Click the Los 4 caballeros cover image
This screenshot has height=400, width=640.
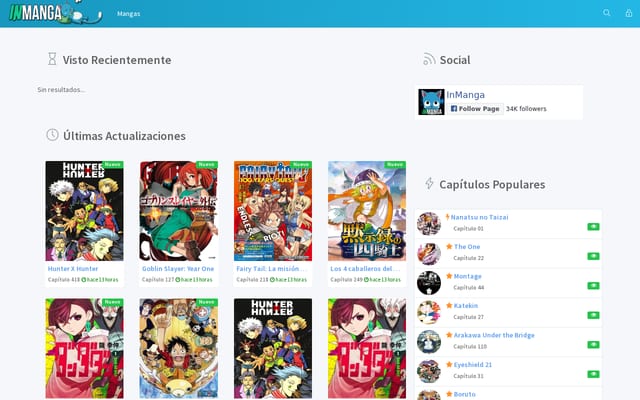click(367, 211)
